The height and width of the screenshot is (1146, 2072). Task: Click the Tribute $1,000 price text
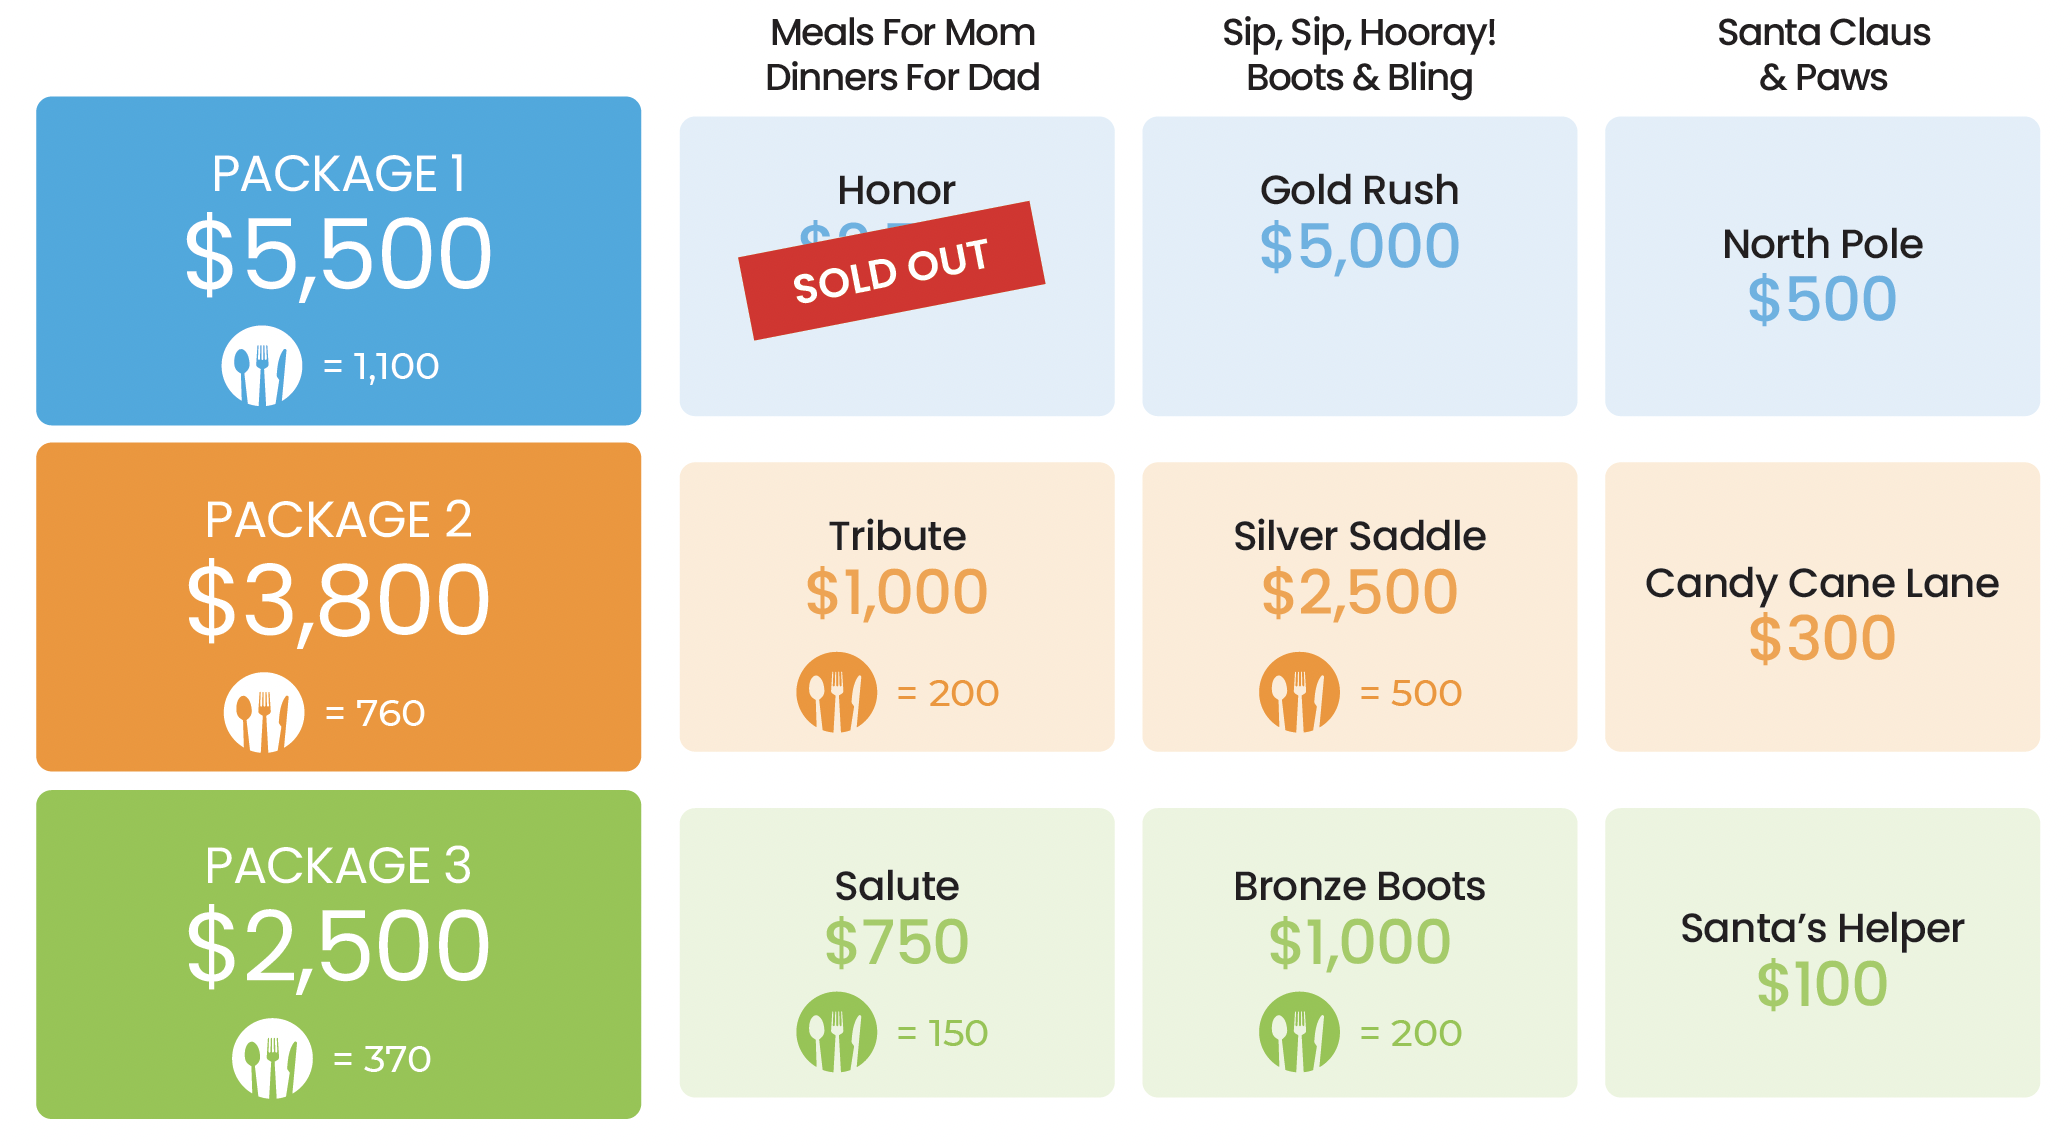point(897,592)
